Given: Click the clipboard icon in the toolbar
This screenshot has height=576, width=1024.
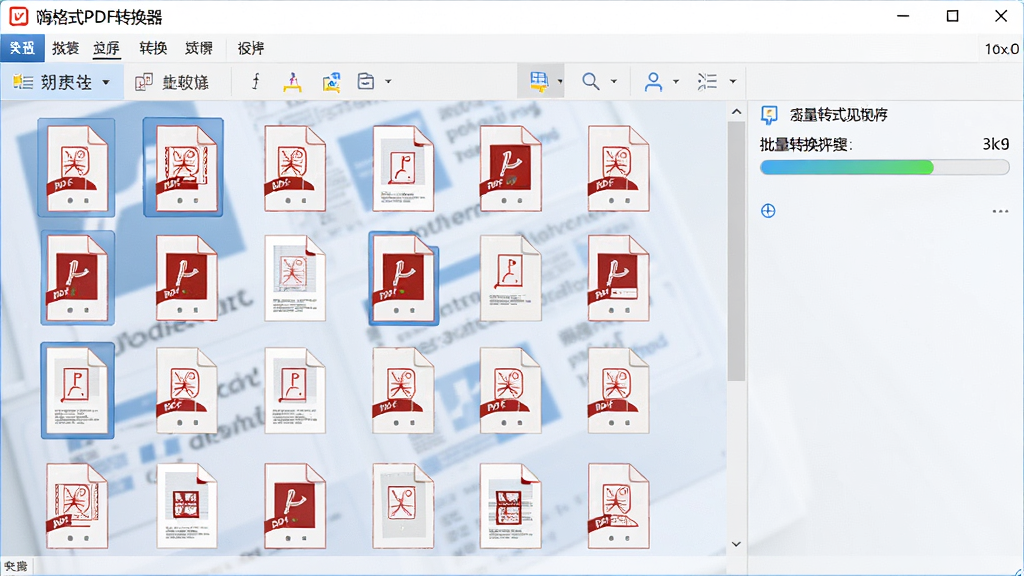Looking at the screenshot, I should click(x=366, y=81).
